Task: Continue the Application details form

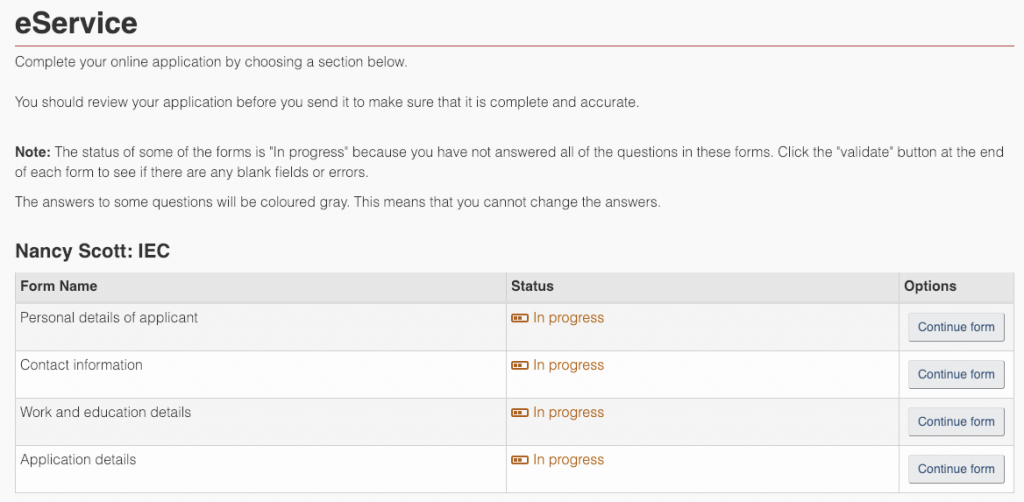Action: (x=956, y=469)
